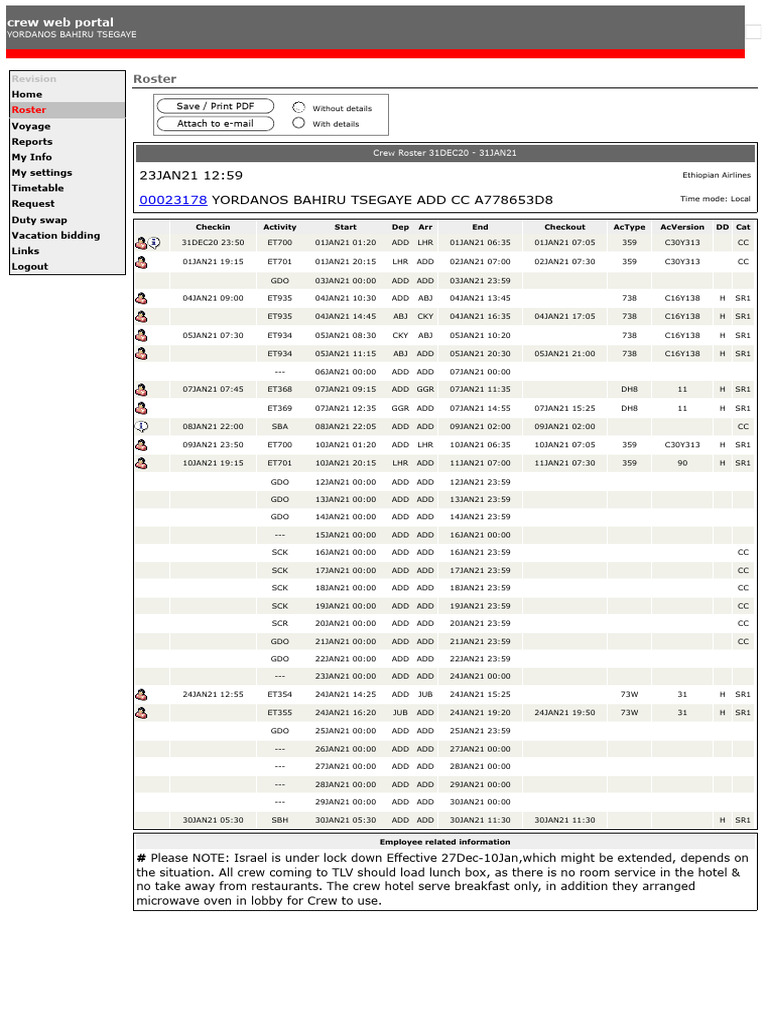Select the With details radio button
The image size is (768, 1024).
click(x=298, y=123)
